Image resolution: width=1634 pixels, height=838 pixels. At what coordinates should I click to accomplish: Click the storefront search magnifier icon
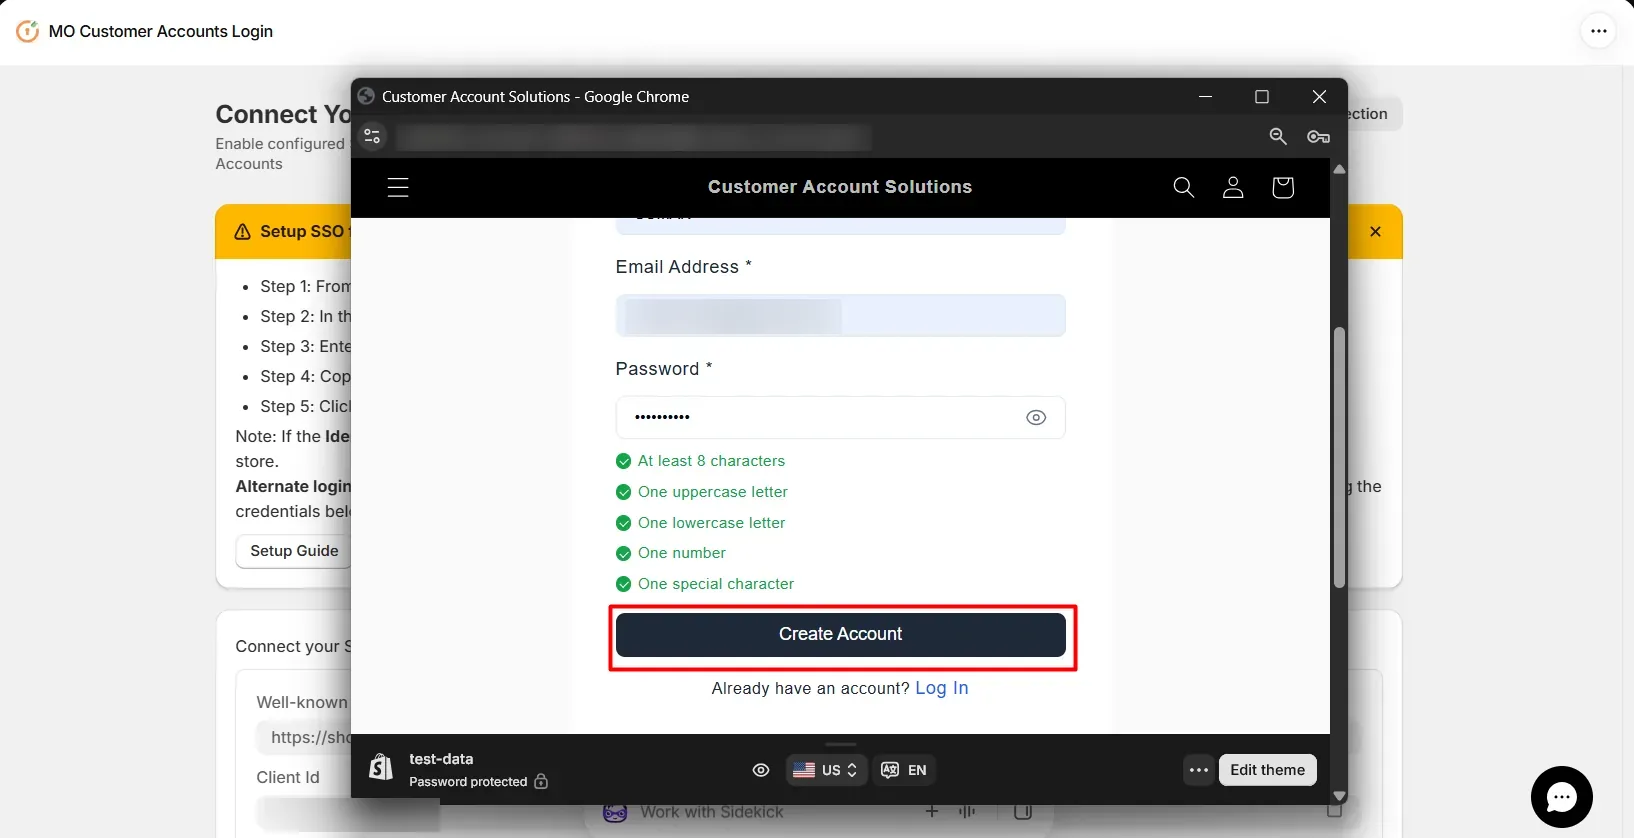point(1183,187)
